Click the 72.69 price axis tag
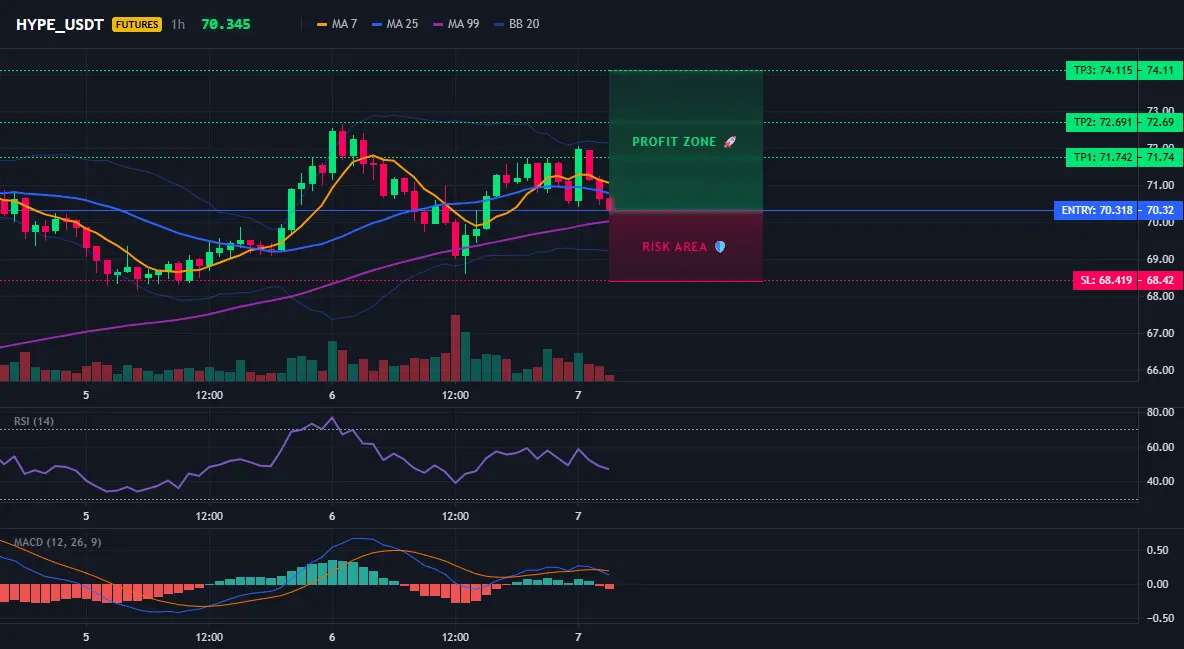The height and width of the screenshot is (649, 1184). (1160, 122)
